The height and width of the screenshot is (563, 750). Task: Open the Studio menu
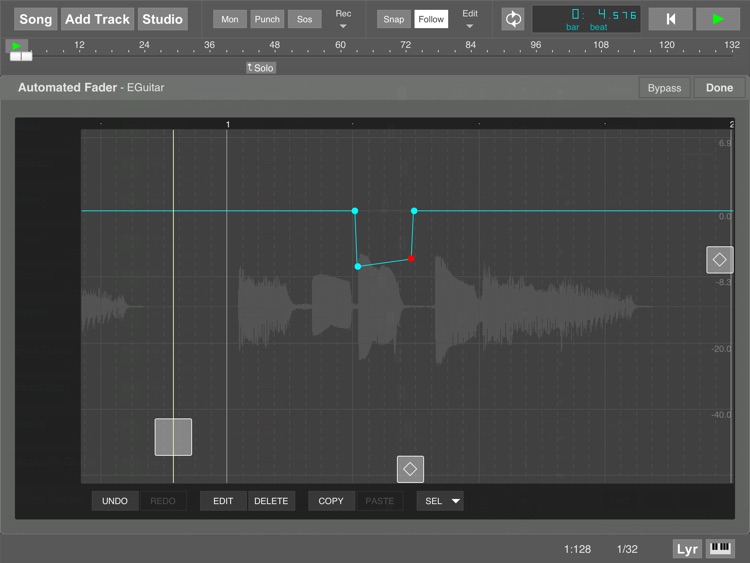tap(163, 19)
